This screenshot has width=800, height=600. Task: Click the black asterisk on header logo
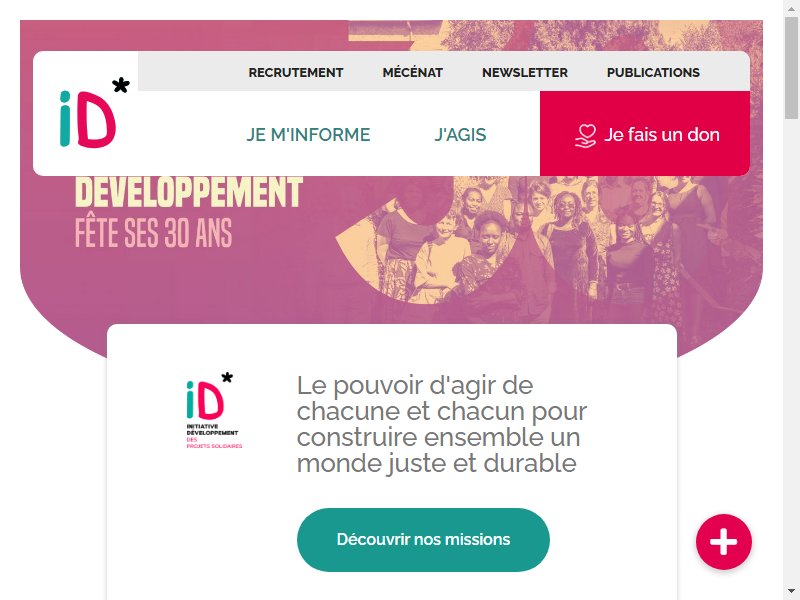point(120,85)
